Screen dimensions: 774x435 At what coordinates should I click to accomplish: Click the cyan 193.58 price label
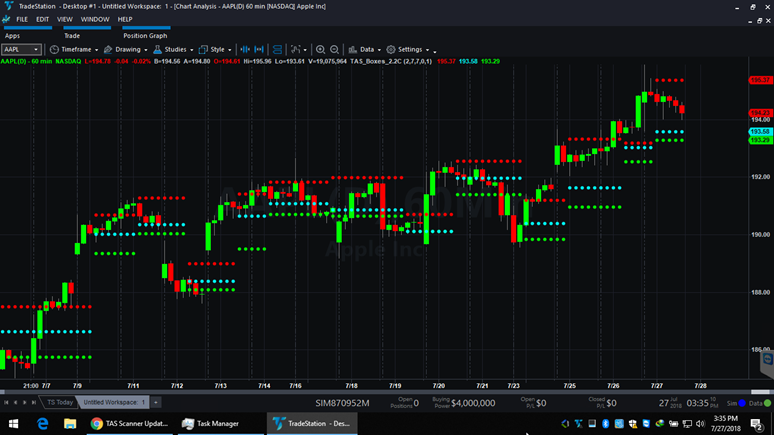(760, 132)
